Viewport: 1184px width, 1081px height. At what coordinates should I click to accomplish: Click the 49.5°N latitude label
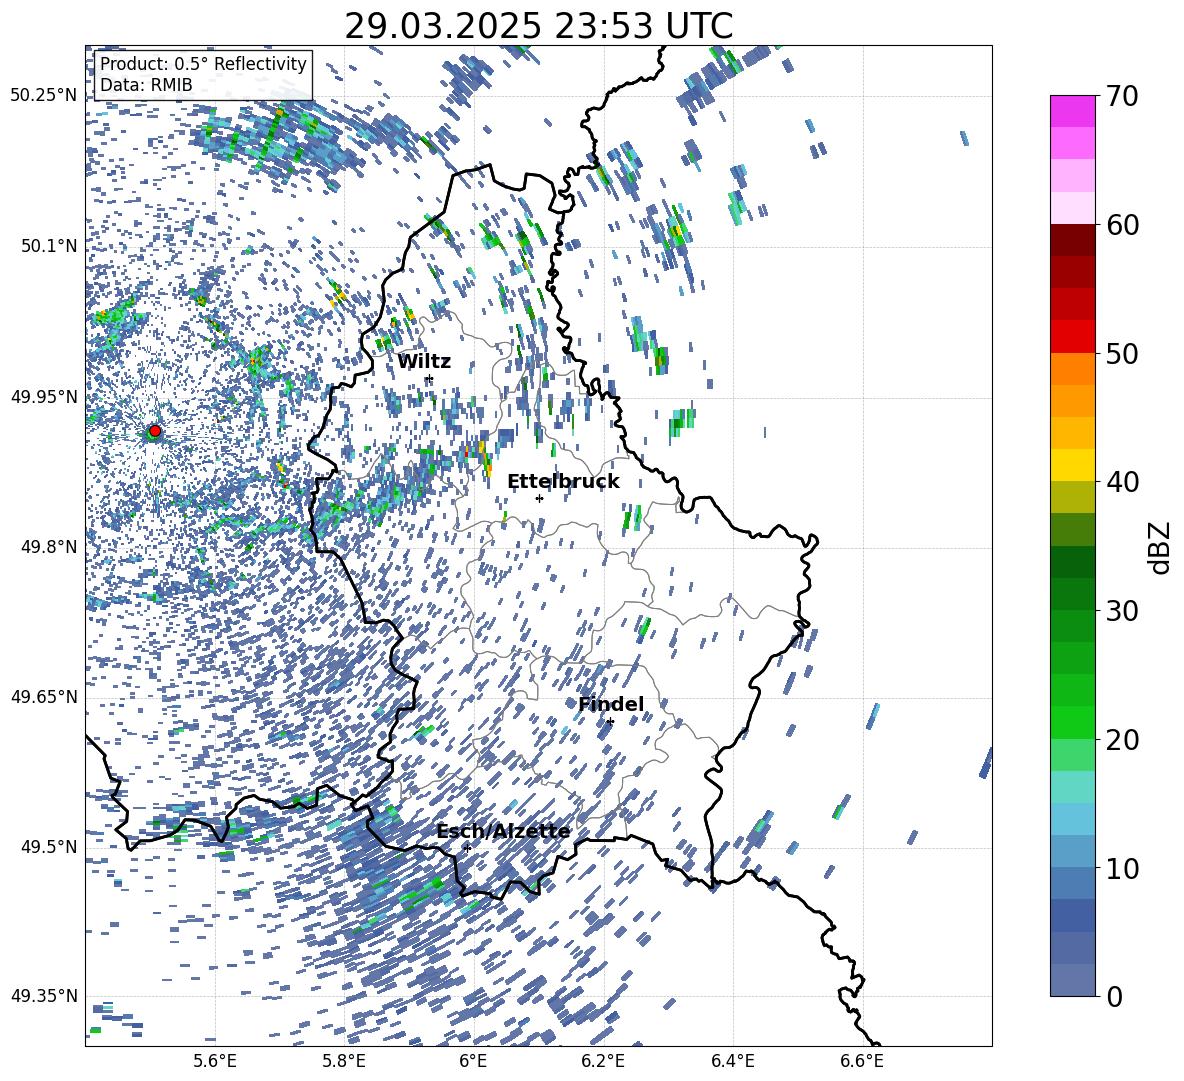[x=50, y=846]
